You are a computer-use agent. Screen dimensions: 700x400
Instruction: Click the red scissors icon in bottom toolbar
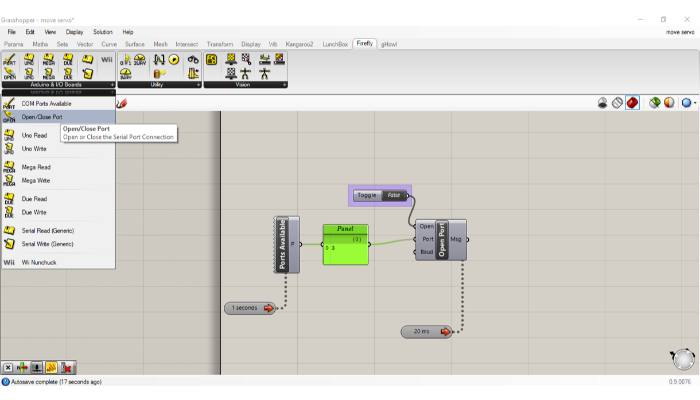tap(67, 368)
